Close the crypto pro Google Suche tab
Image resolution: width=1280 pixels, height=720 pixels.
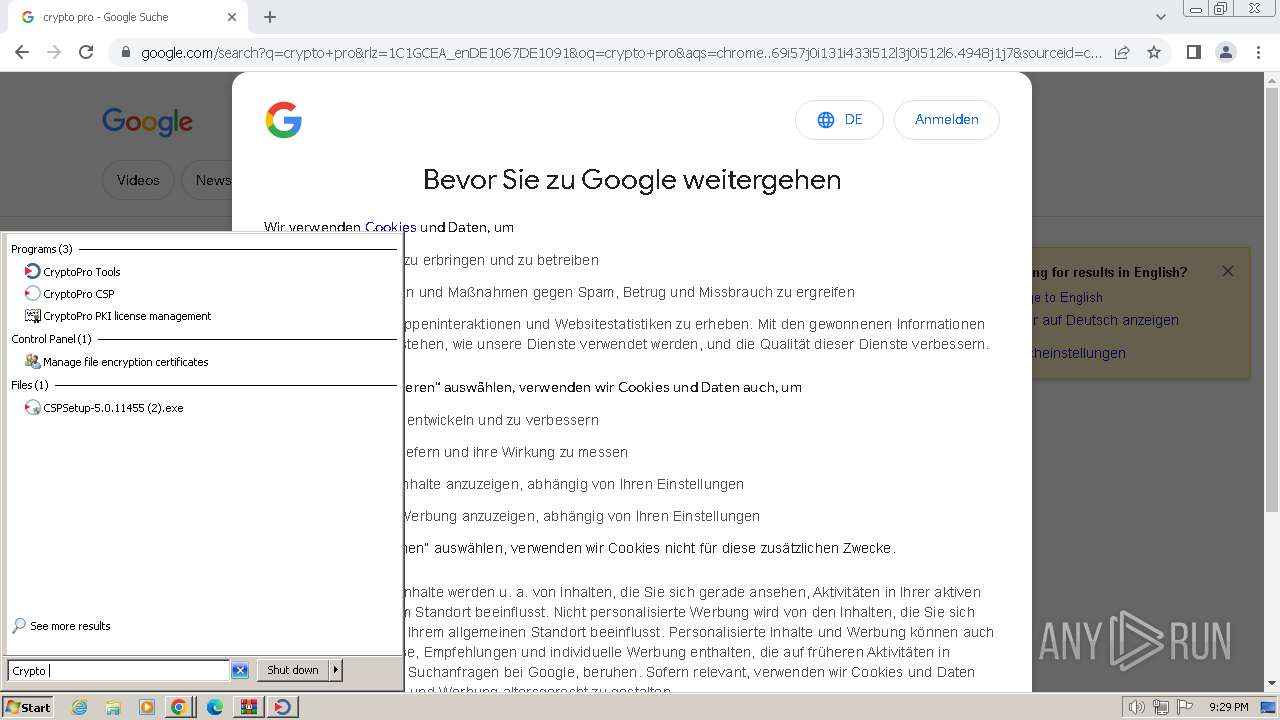[232, 17]
